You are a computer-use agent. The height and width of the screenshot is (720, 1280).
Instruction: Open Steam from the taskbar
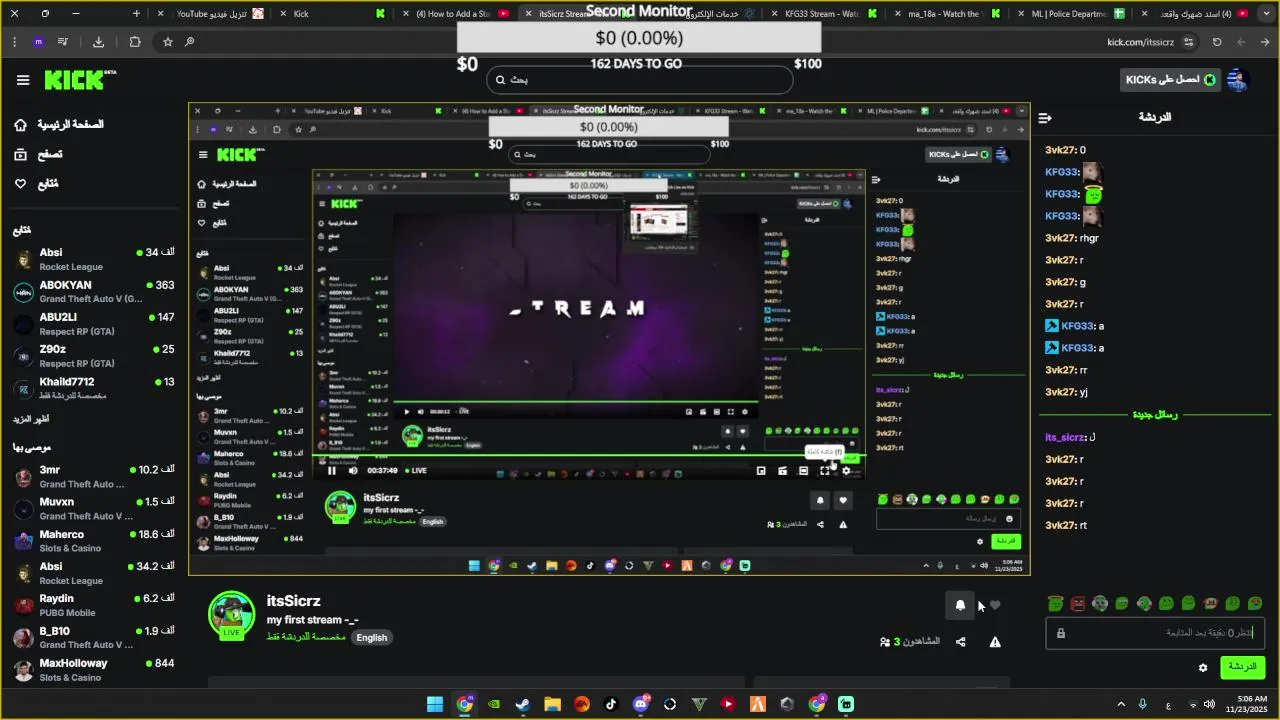tap(523, 704)
